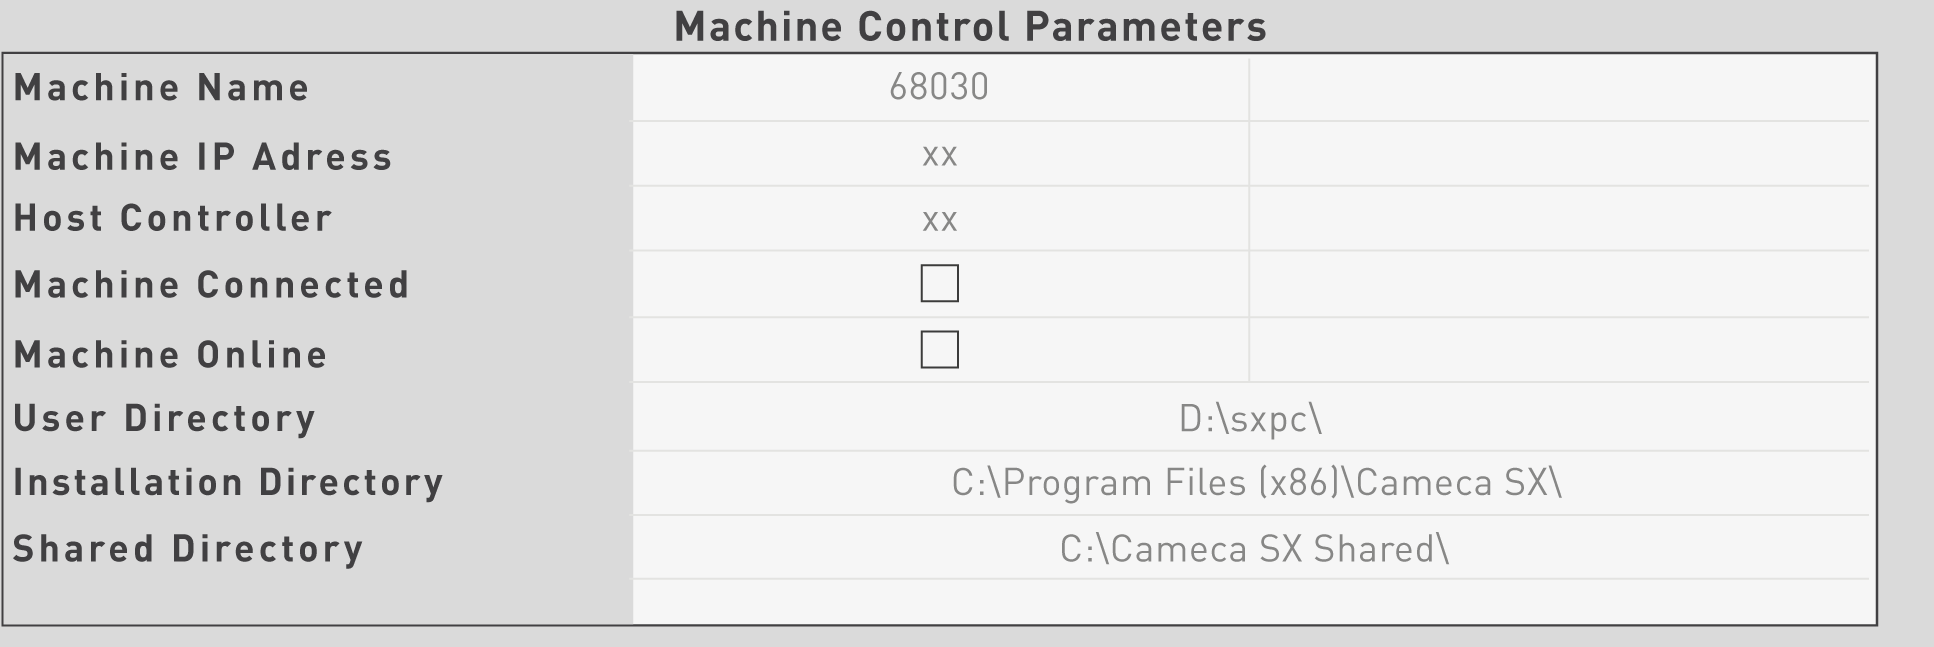
Task: Select the Machine Online label text
Action: click(171, 355)
